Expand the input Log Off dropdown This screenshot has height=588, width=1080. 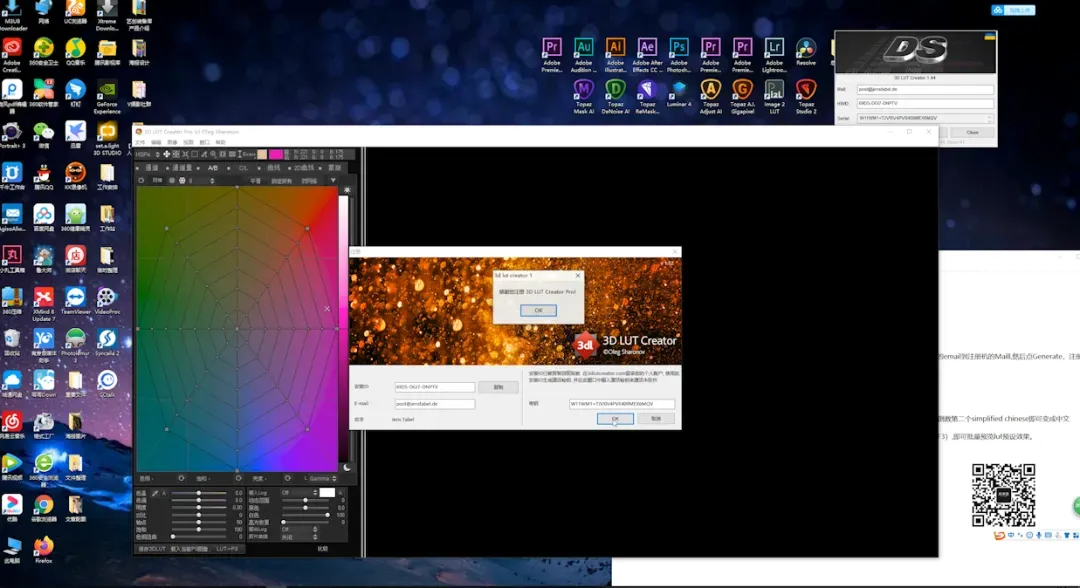299,492
